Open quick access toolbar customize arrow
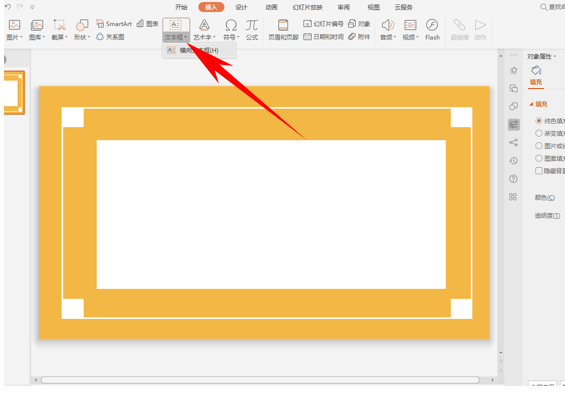565x393 pixels. coord(32,6)
